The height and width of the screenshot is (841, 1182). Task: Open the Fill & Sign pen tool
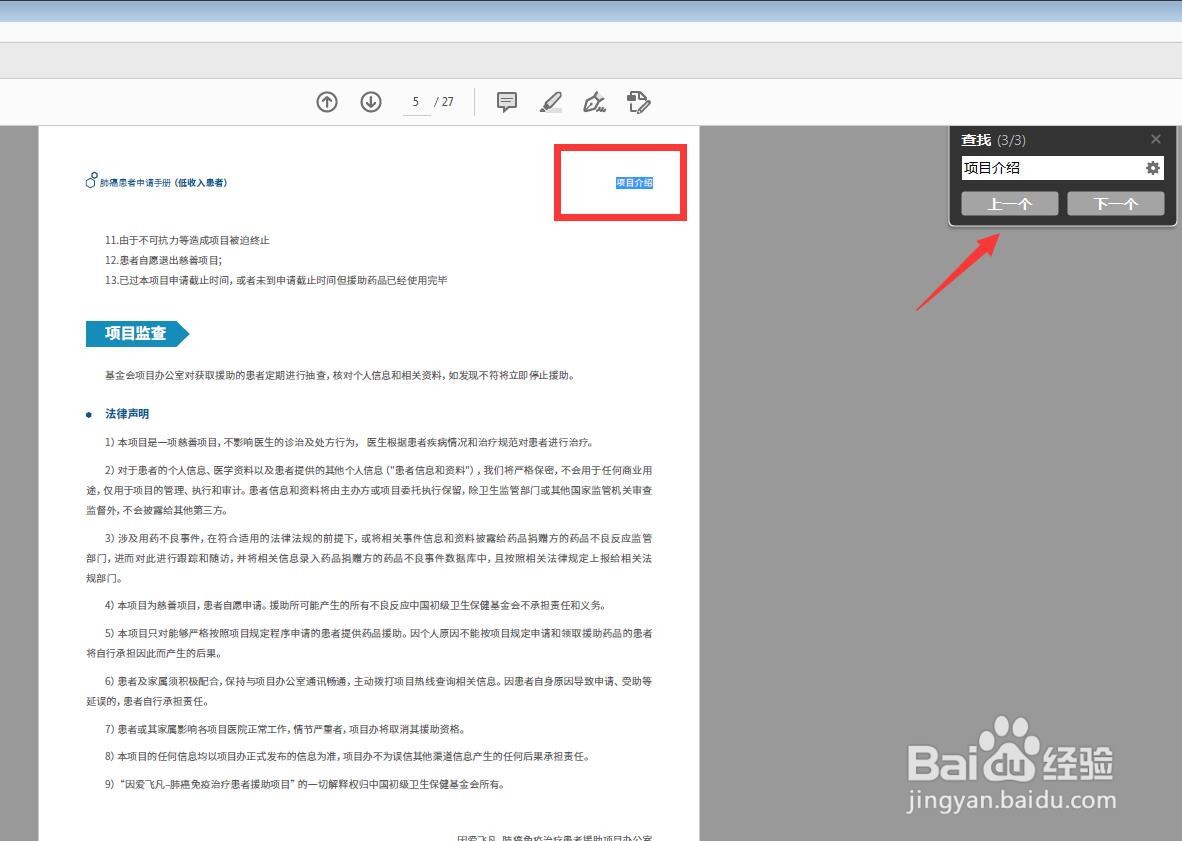coord(594,101)
